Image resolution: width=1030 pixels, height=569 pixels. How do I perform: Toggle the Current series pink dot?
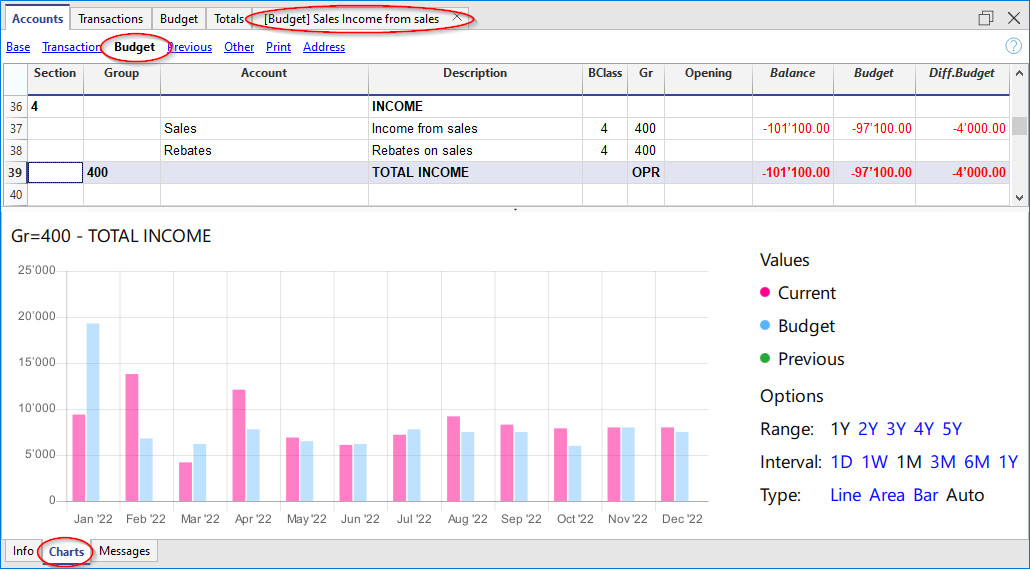pos(765,293)
